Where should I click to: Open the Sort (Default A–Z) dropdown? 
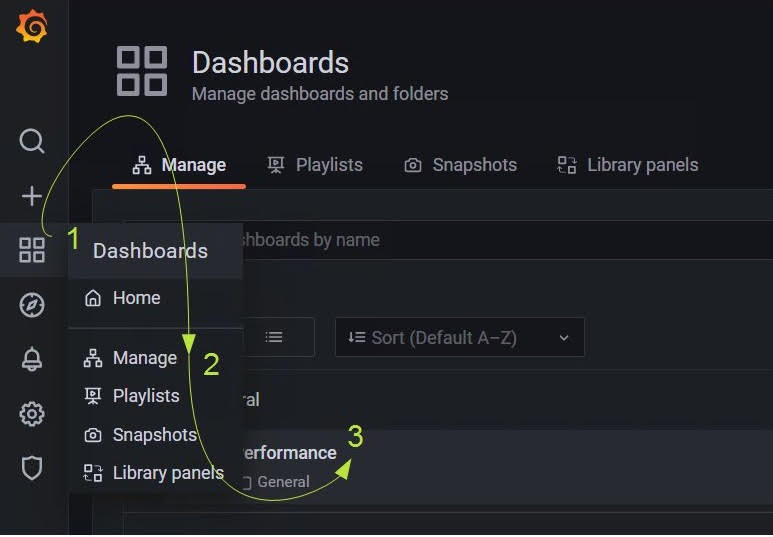click(x=459, y=337)
